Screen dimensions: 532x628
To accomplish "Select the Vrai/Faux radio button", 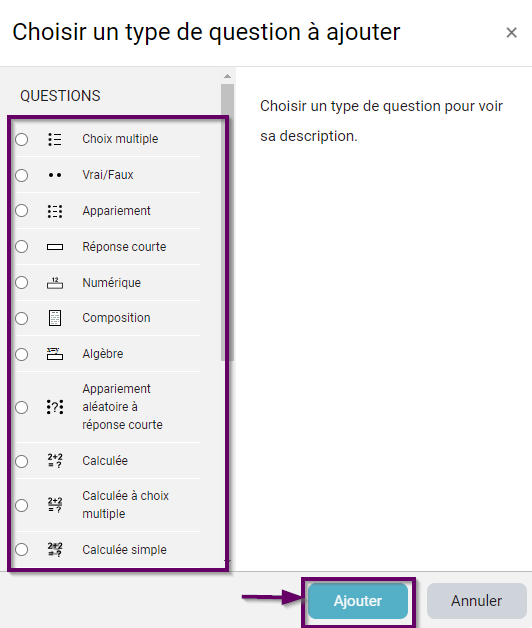I will pyautogui.click(x=22, y=175).
